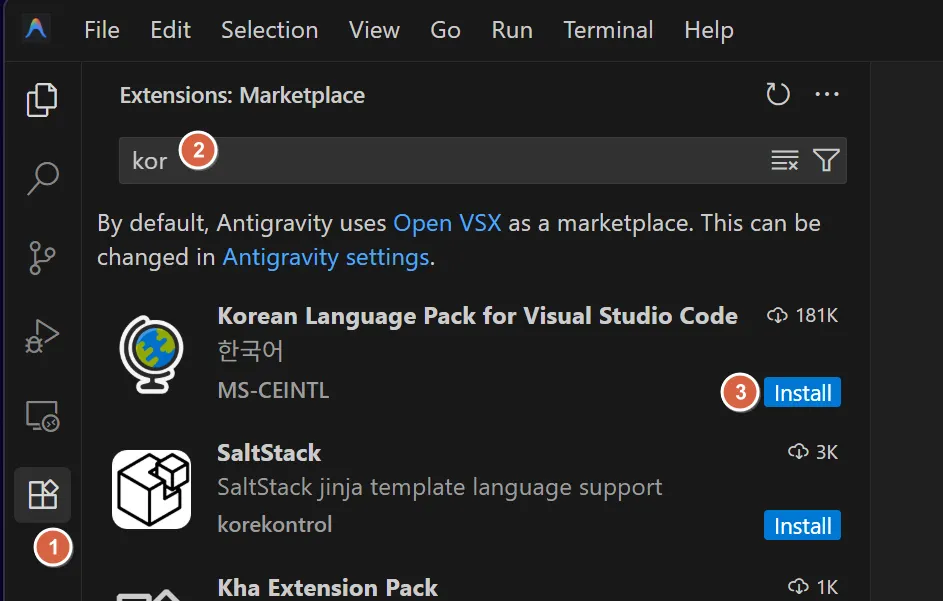Viewport: 943px width, 601px height.
Task: Open the View menu
Action: (374, 30)
